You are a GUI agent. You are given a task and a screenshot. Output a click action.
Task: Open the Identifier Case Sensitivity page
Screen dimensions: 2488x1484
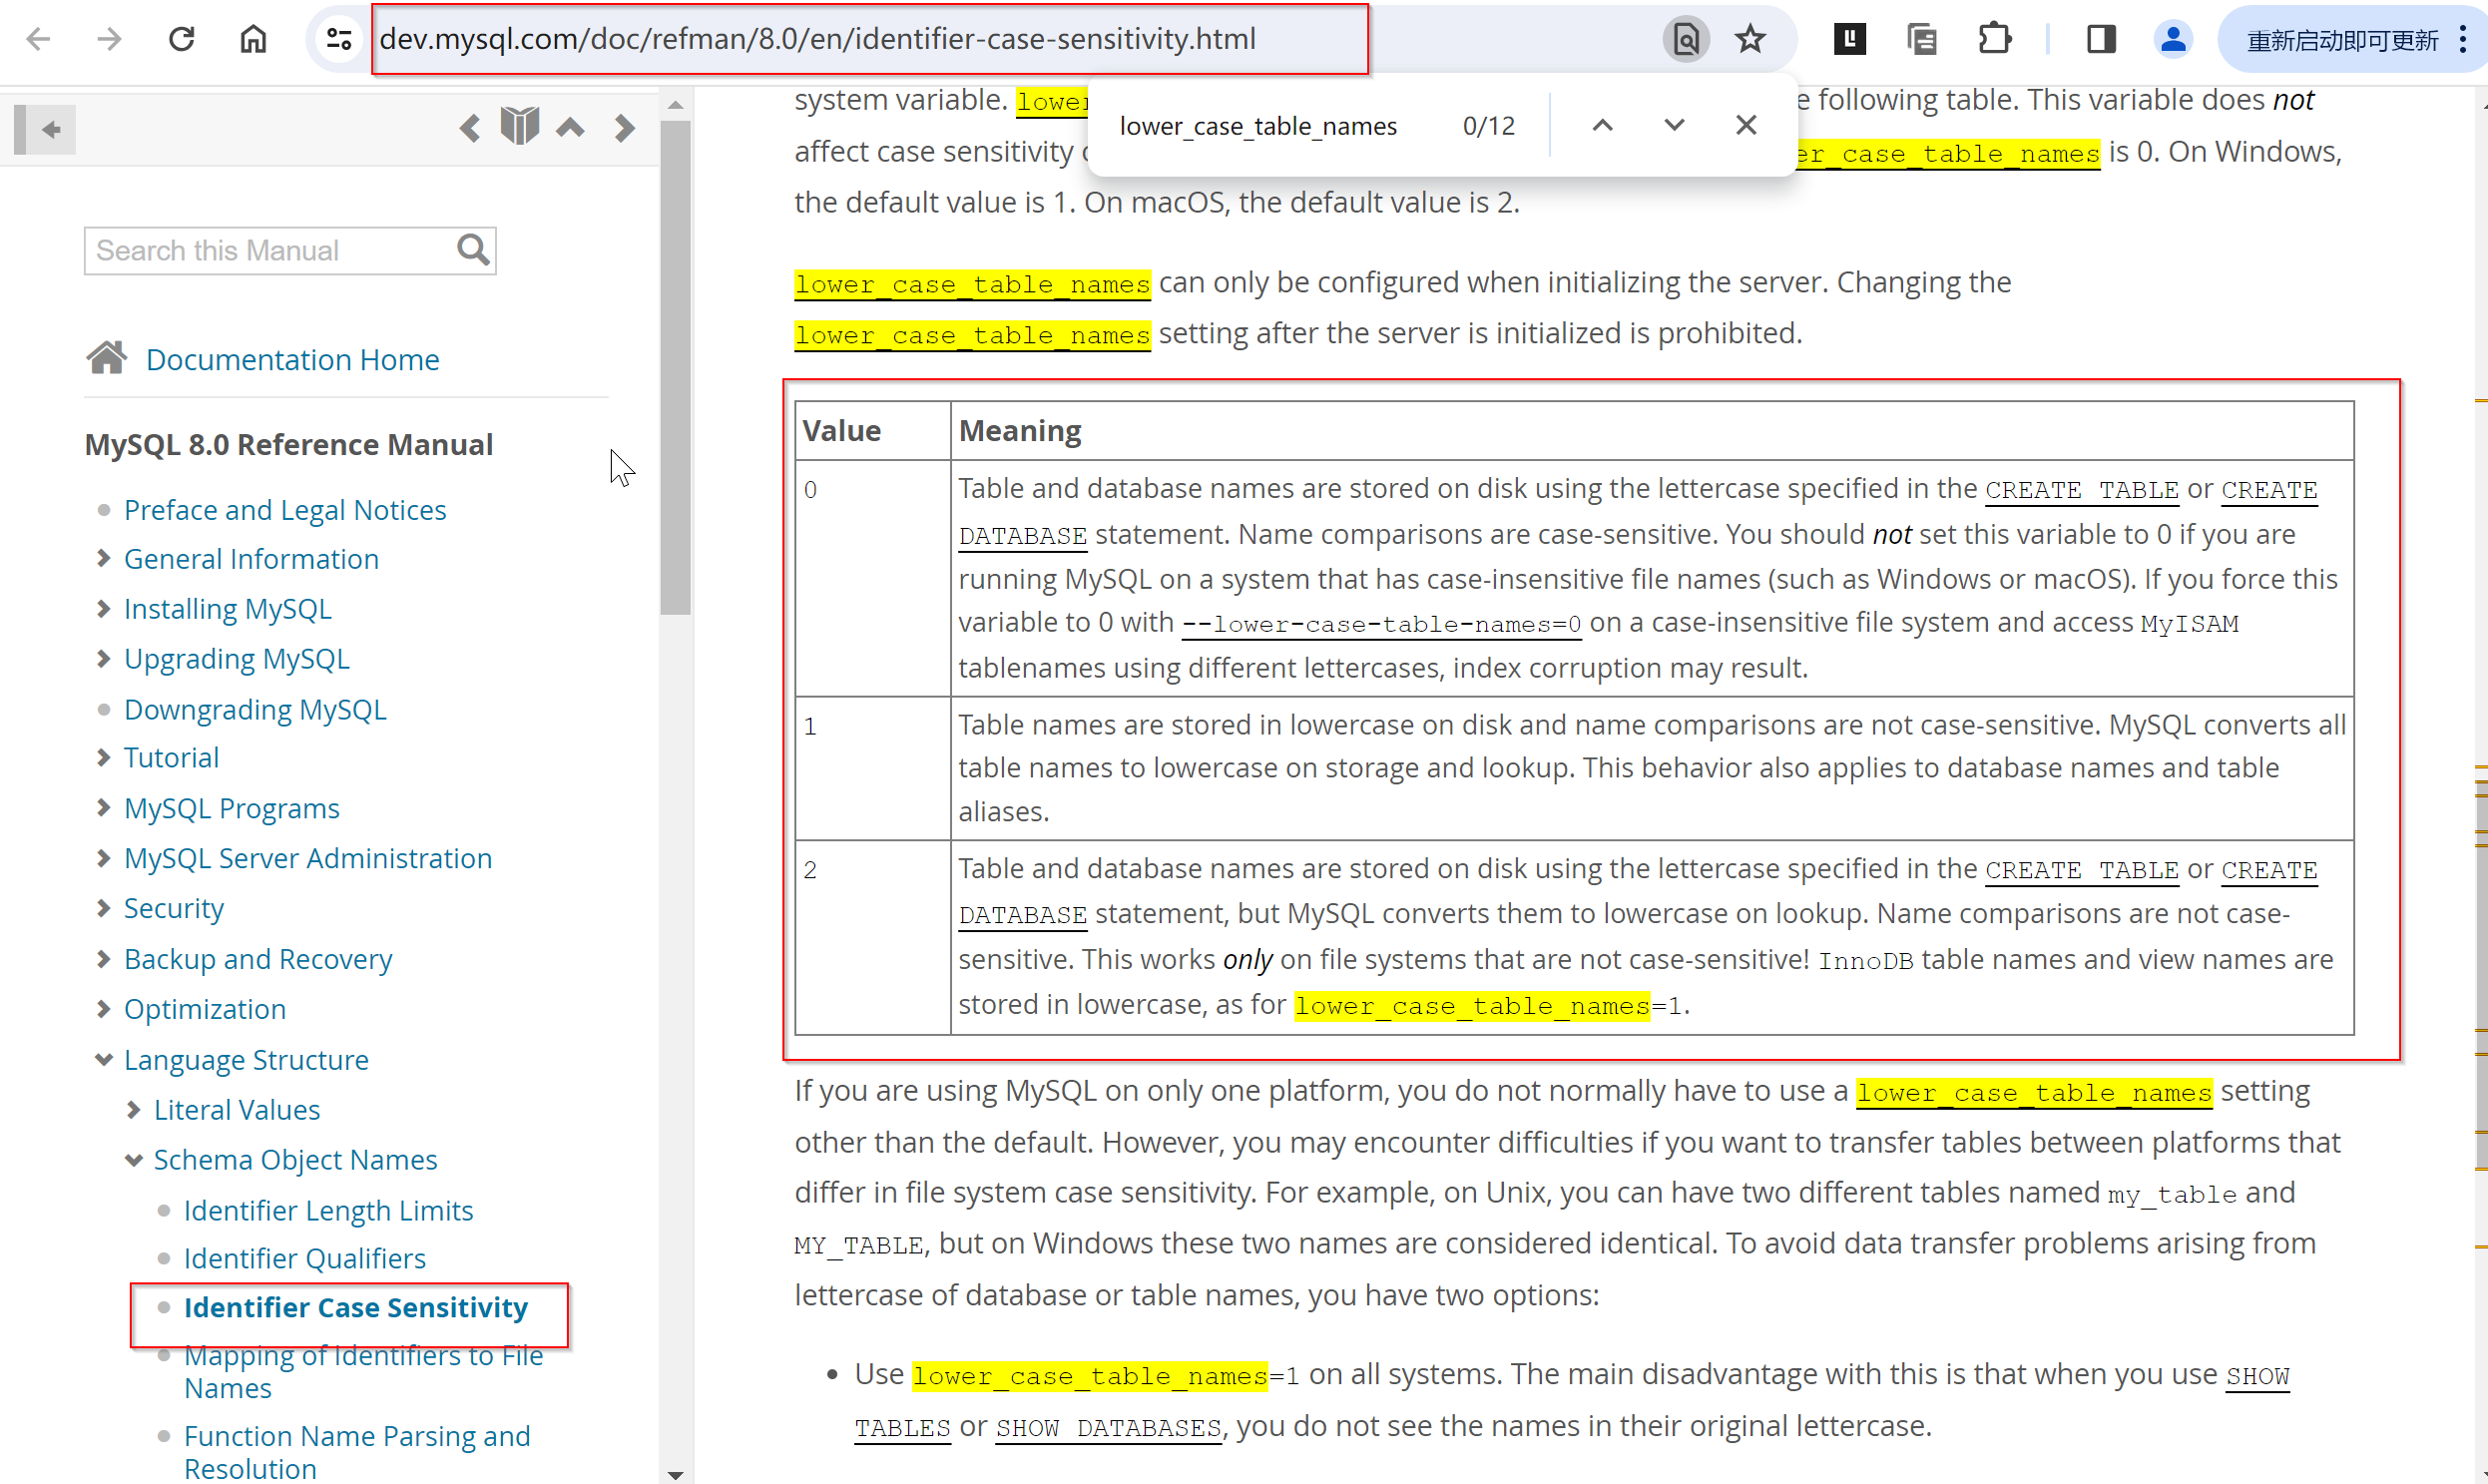click(x=355, y=1305)
